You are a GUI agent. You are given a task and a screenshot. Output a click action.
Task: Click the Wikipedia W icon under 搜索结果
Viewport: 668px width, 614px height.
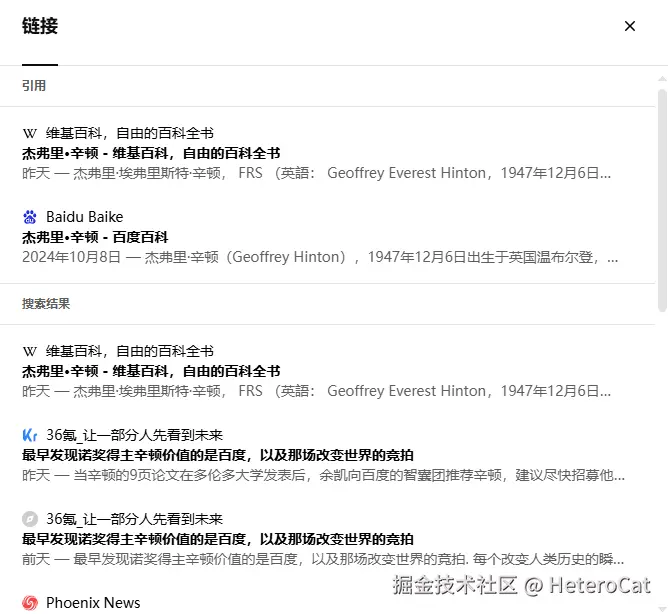30,352
